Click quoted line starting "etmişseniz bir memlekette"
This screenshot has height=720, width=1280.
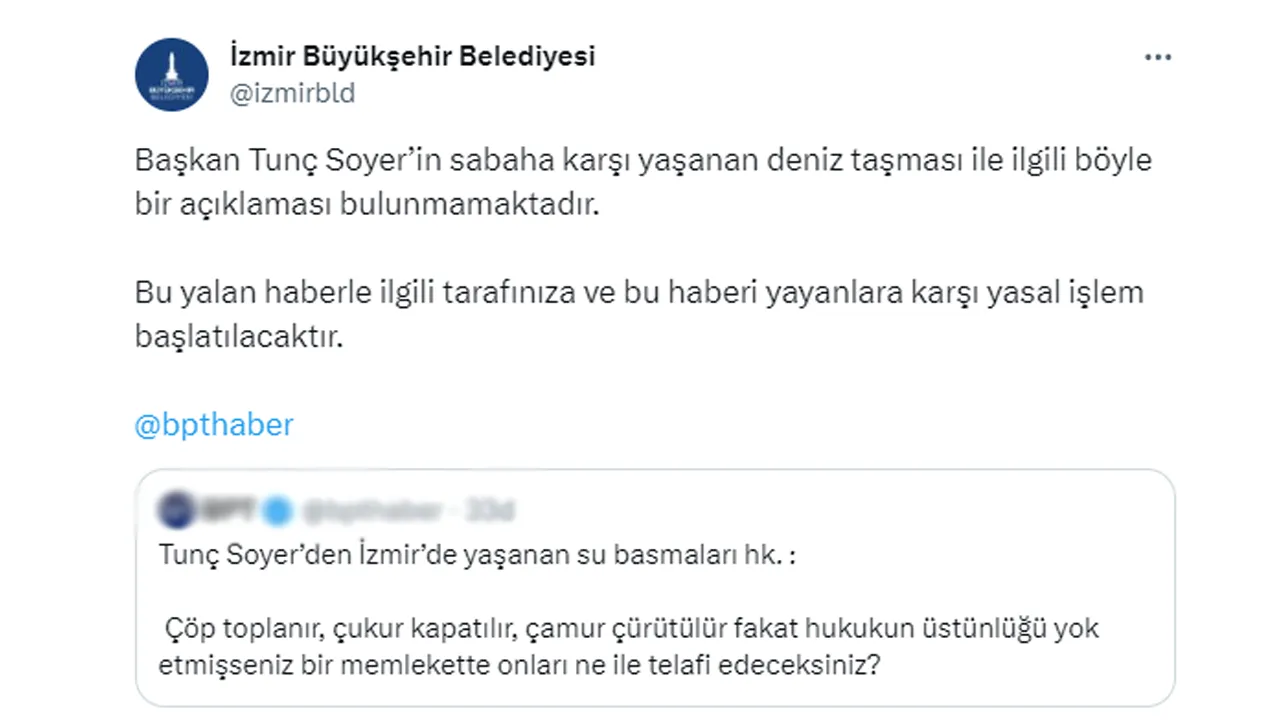[519, 665]
